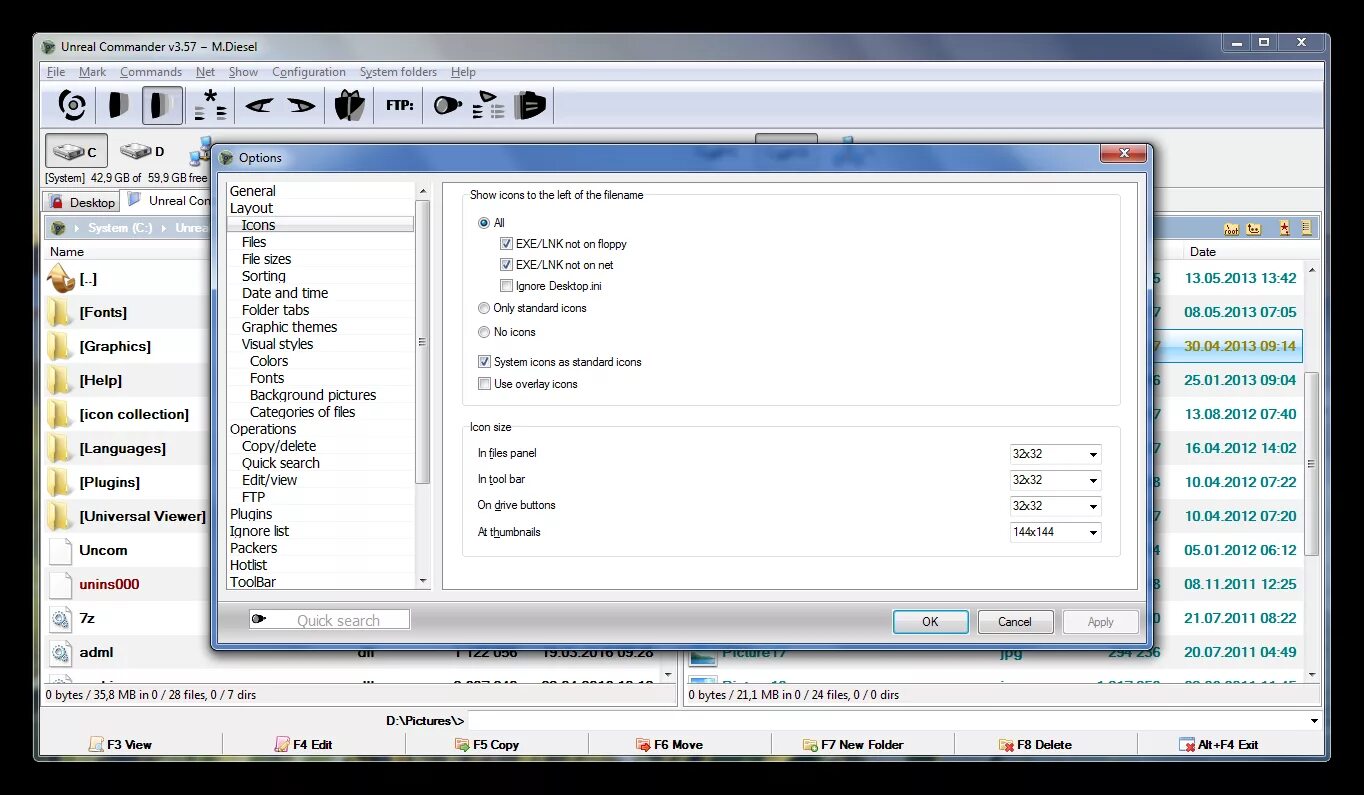
Task: Click the FTP: toolbar button
Action: tap(400, 104)
